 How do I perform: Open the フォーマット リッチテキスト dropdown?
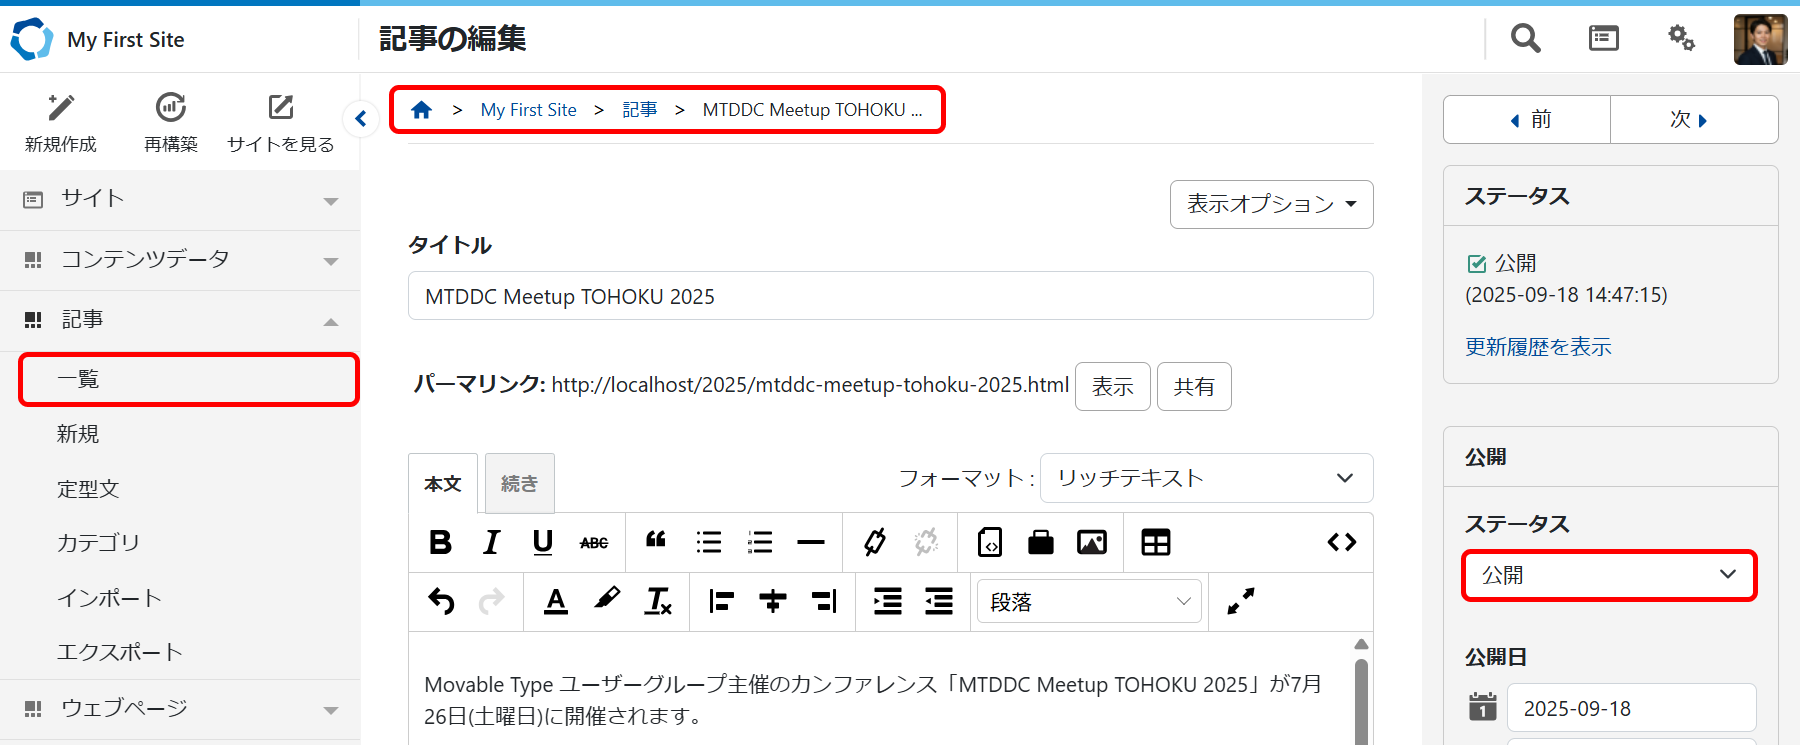coord(1206,478)
